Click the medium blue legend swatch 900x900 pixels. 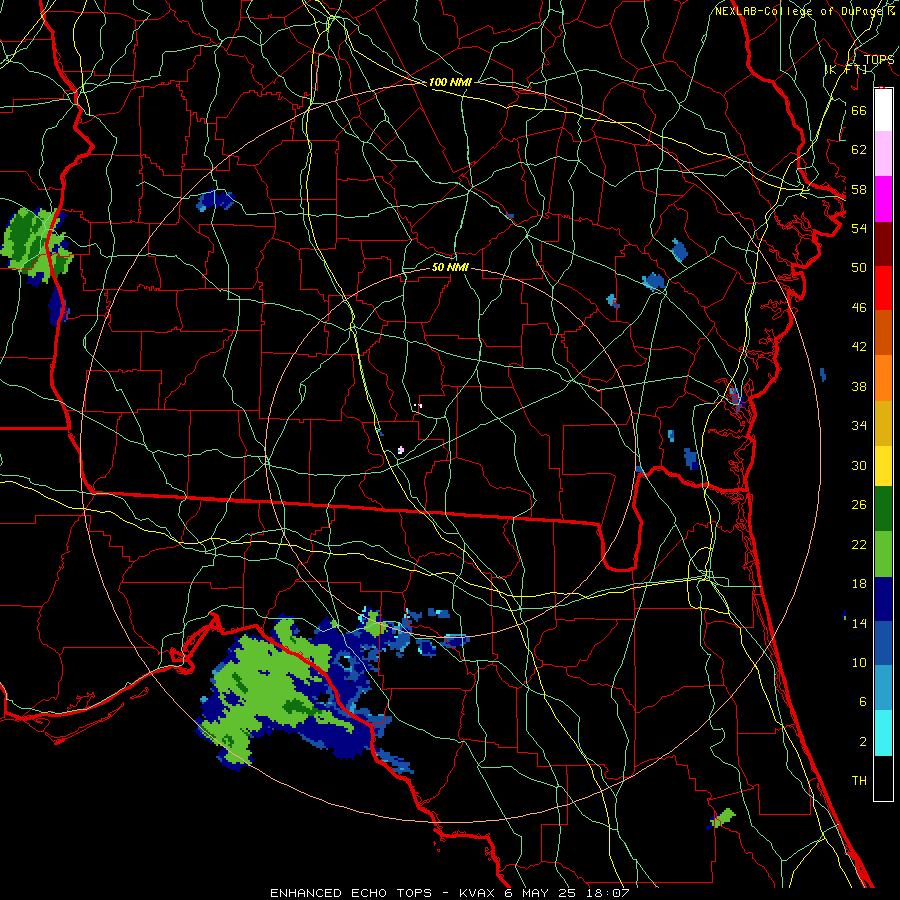tap(883, 644)
